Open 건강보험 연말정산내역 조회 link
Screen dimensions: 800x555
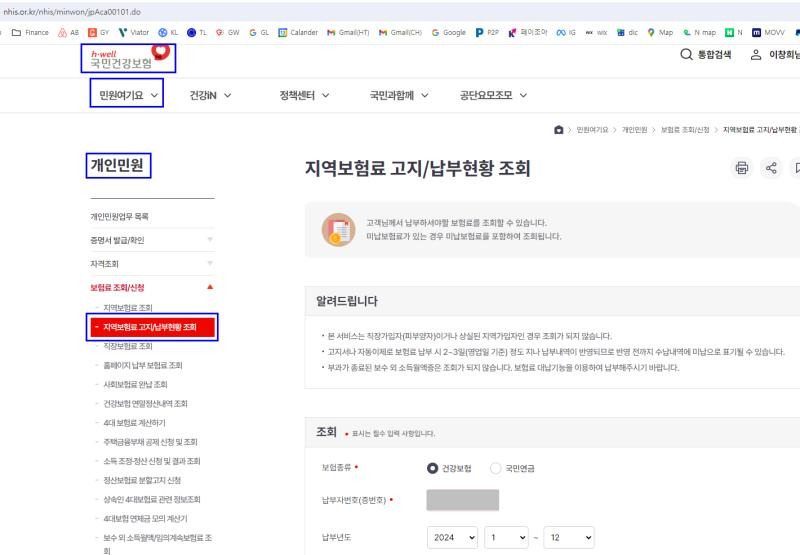[145, 403]
